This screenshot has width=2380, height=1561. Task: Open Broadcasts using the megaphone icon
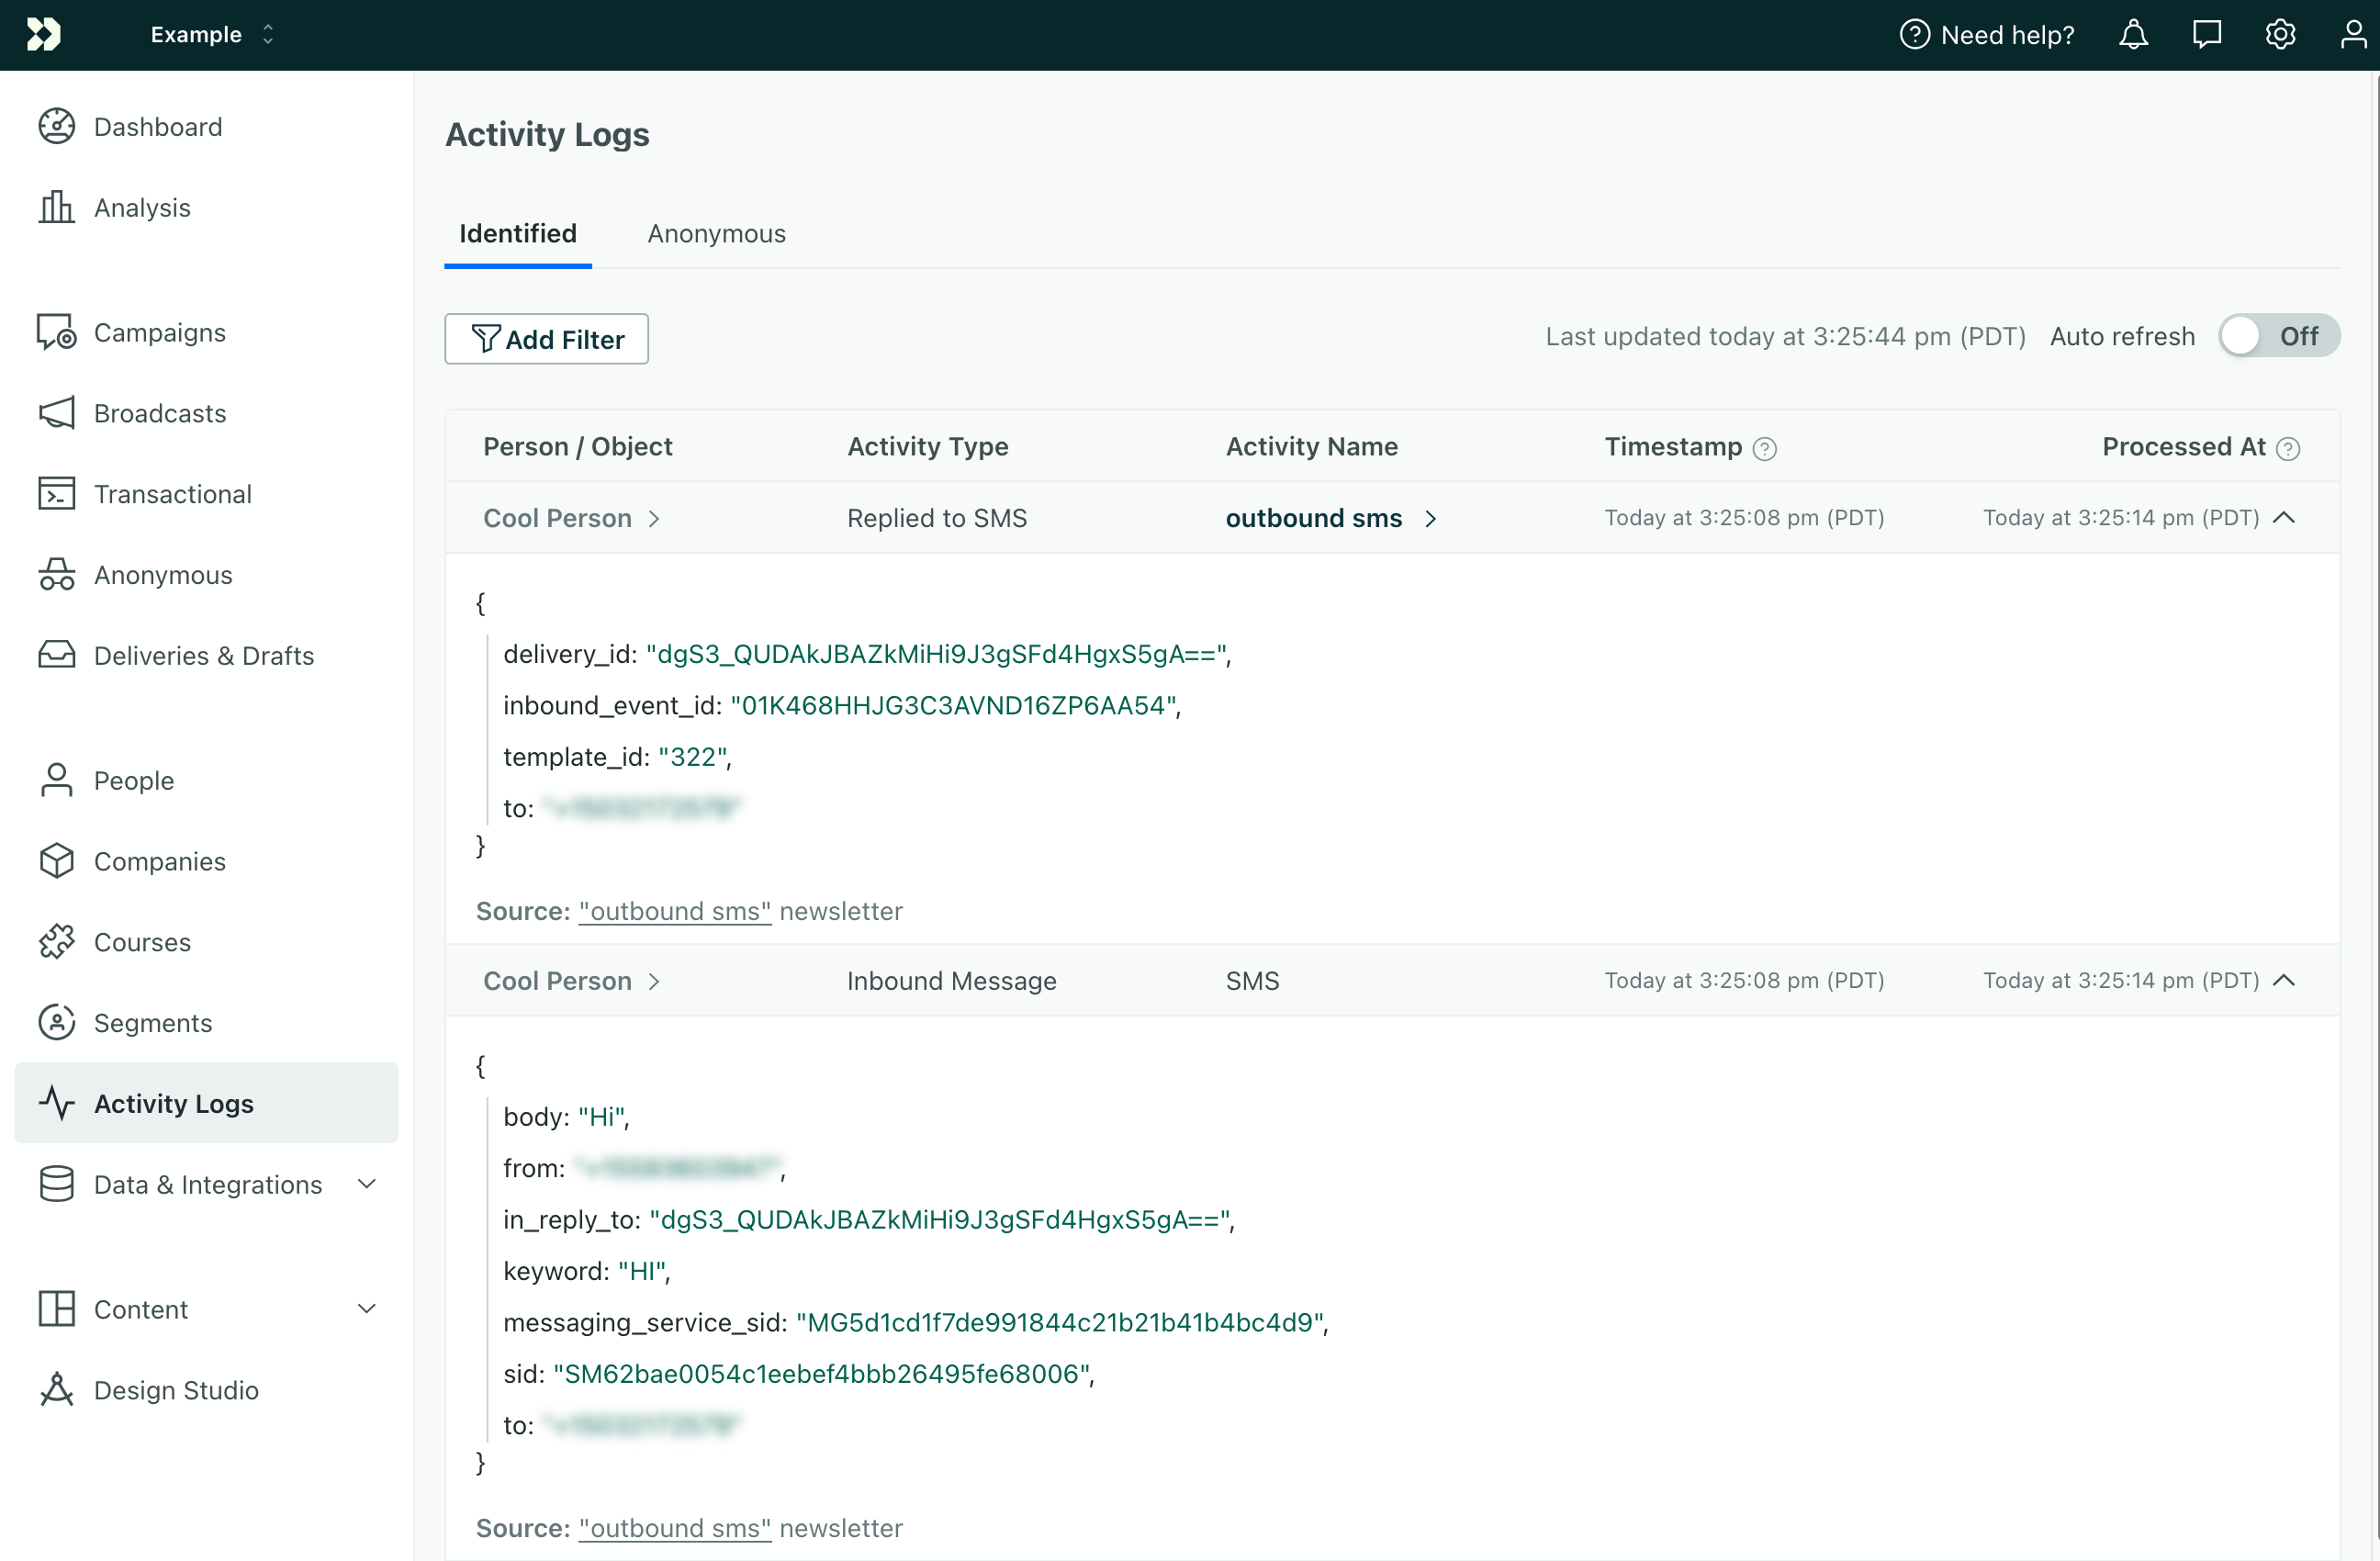56,413
